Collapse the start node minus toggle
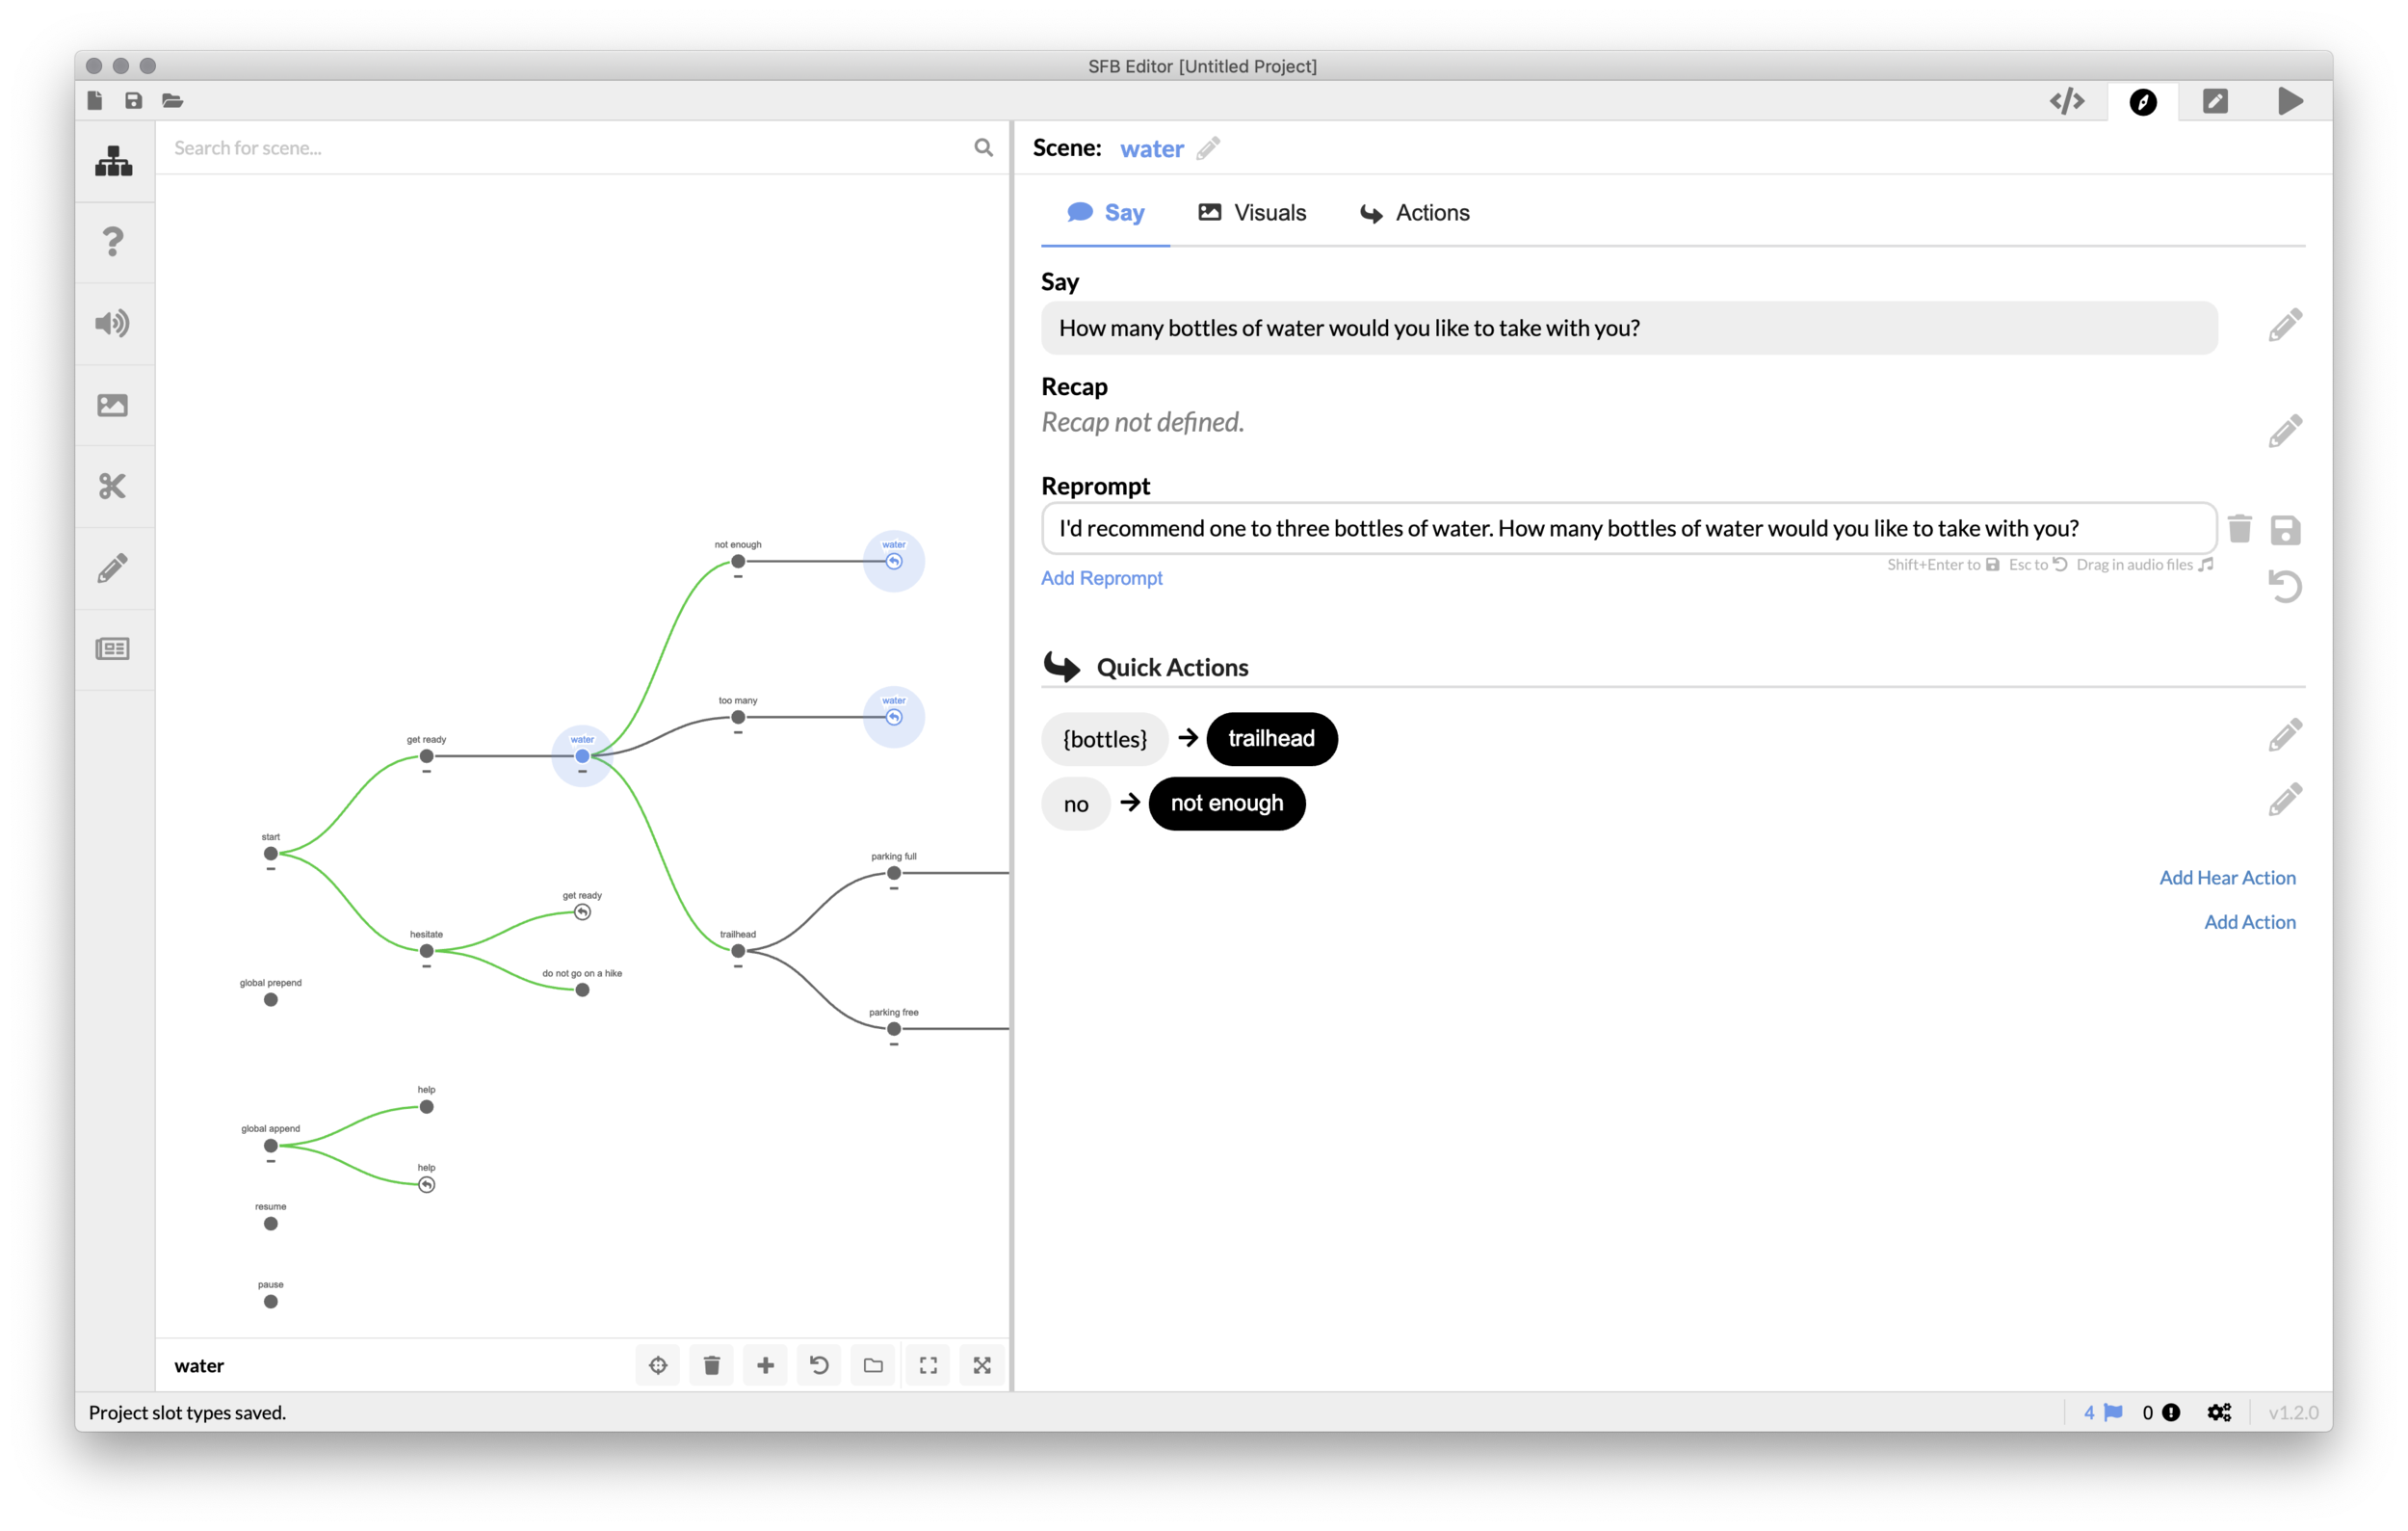 point(270,870)
